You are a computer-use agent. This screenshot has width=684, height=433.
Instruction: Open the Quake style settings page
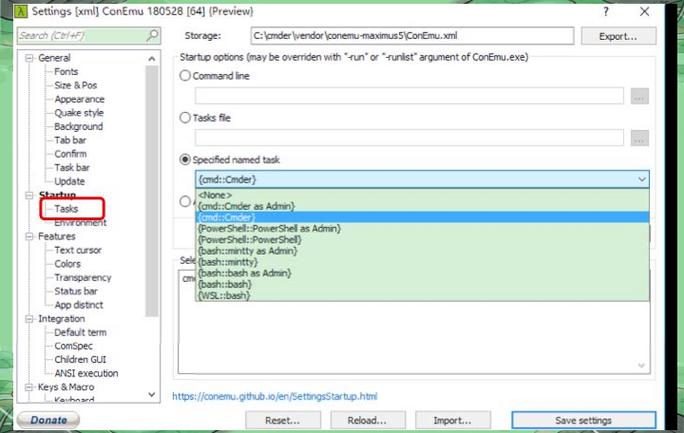(79, 113)
